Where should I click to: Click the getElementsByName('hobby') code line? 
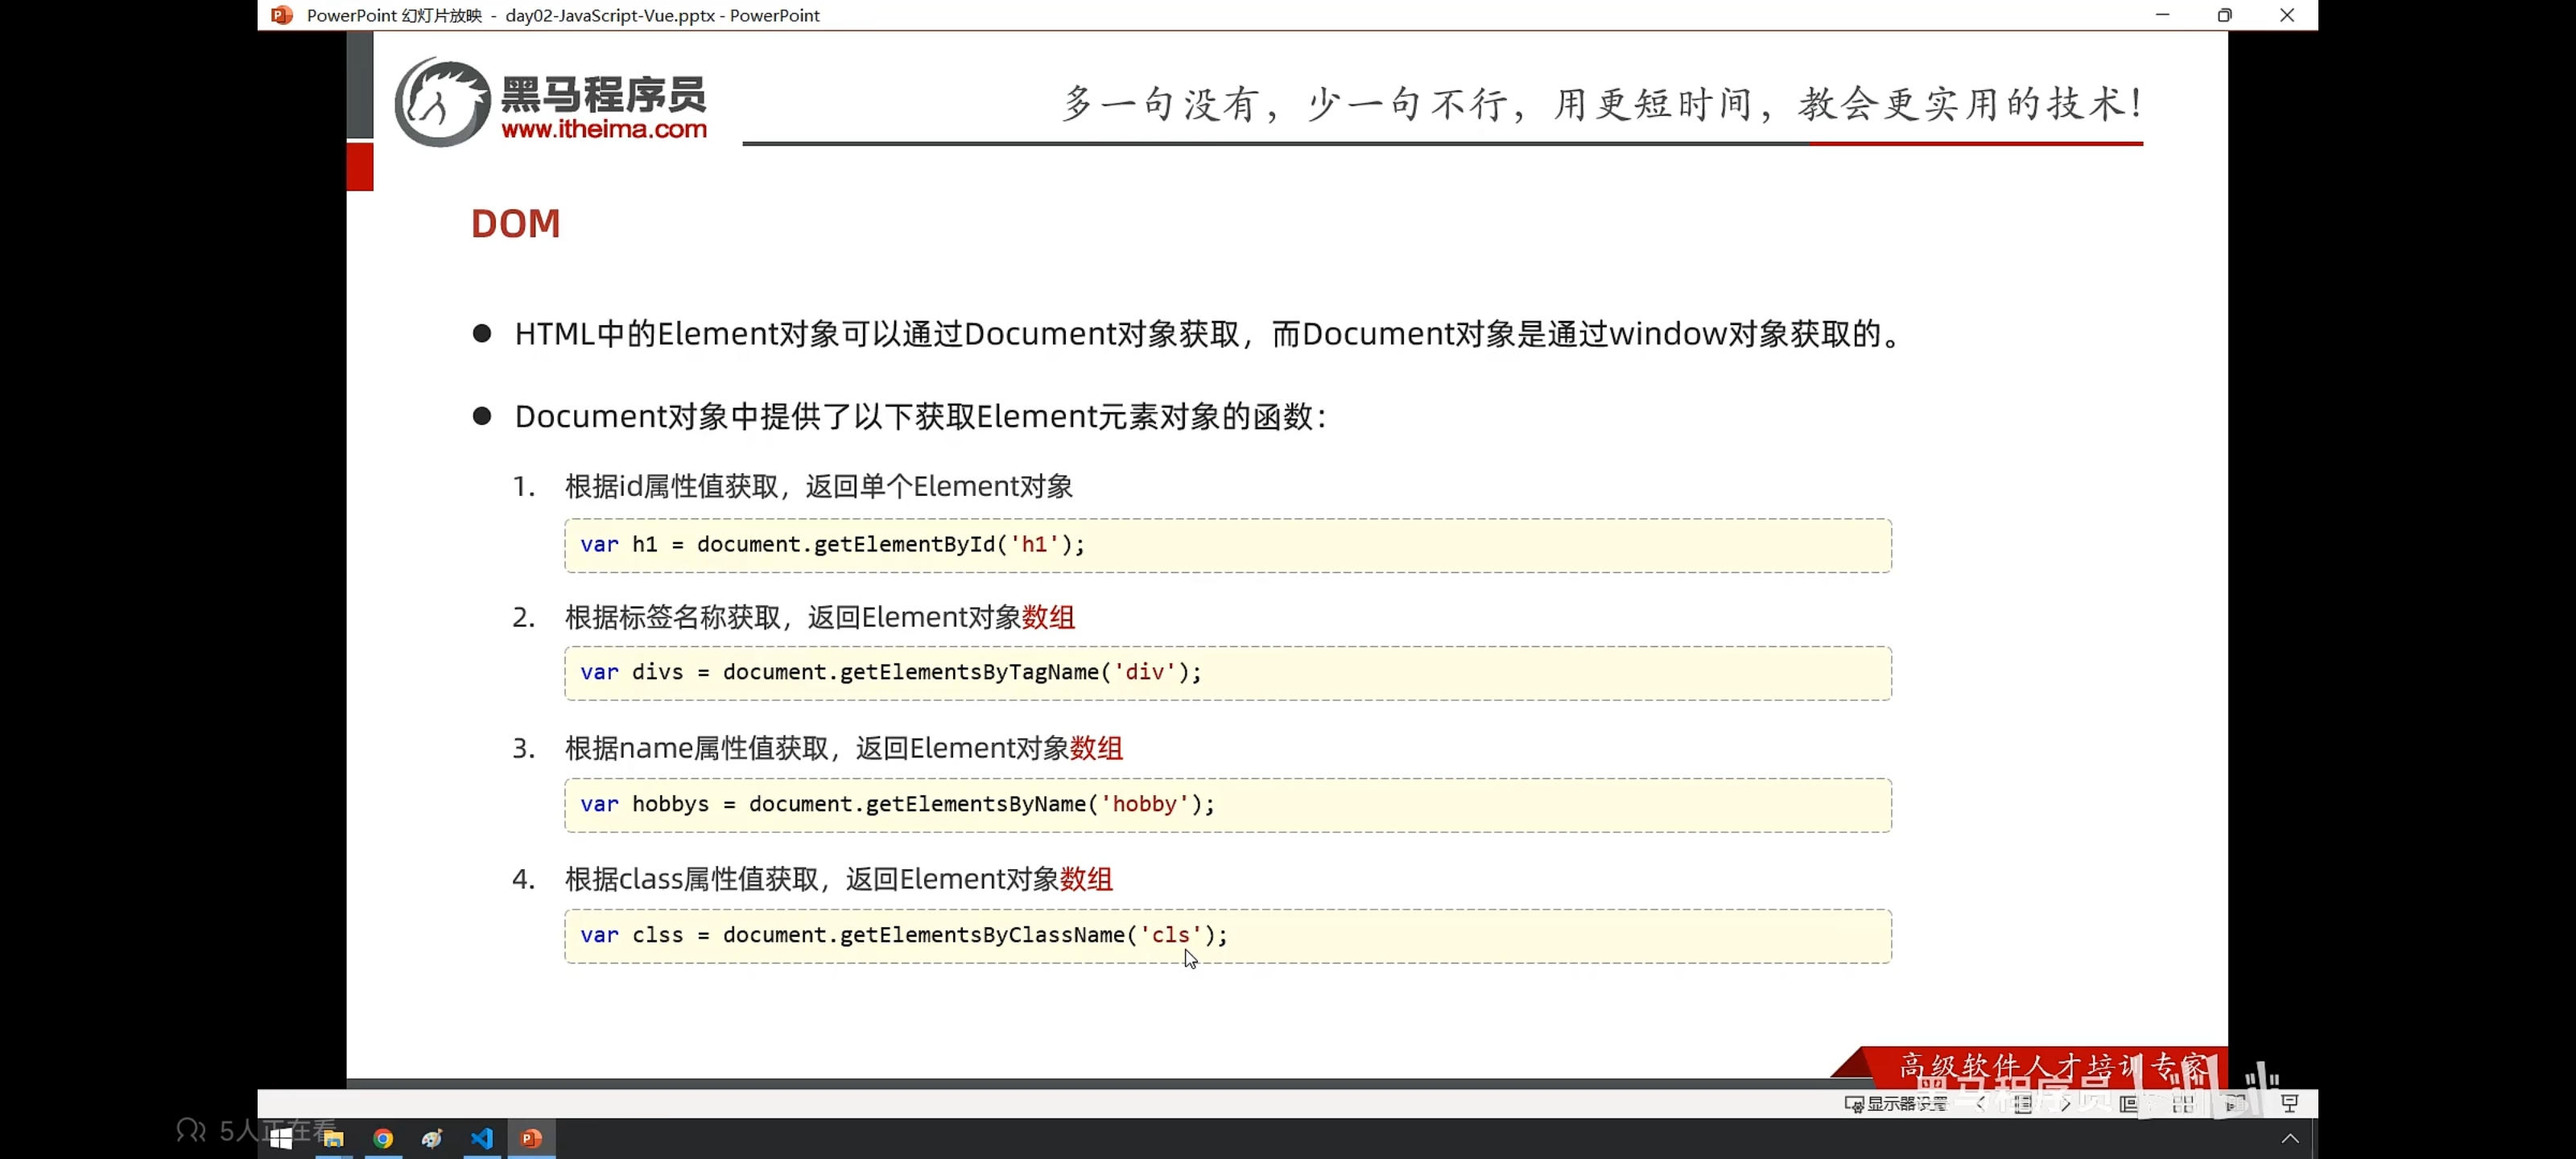pos(897,804)
